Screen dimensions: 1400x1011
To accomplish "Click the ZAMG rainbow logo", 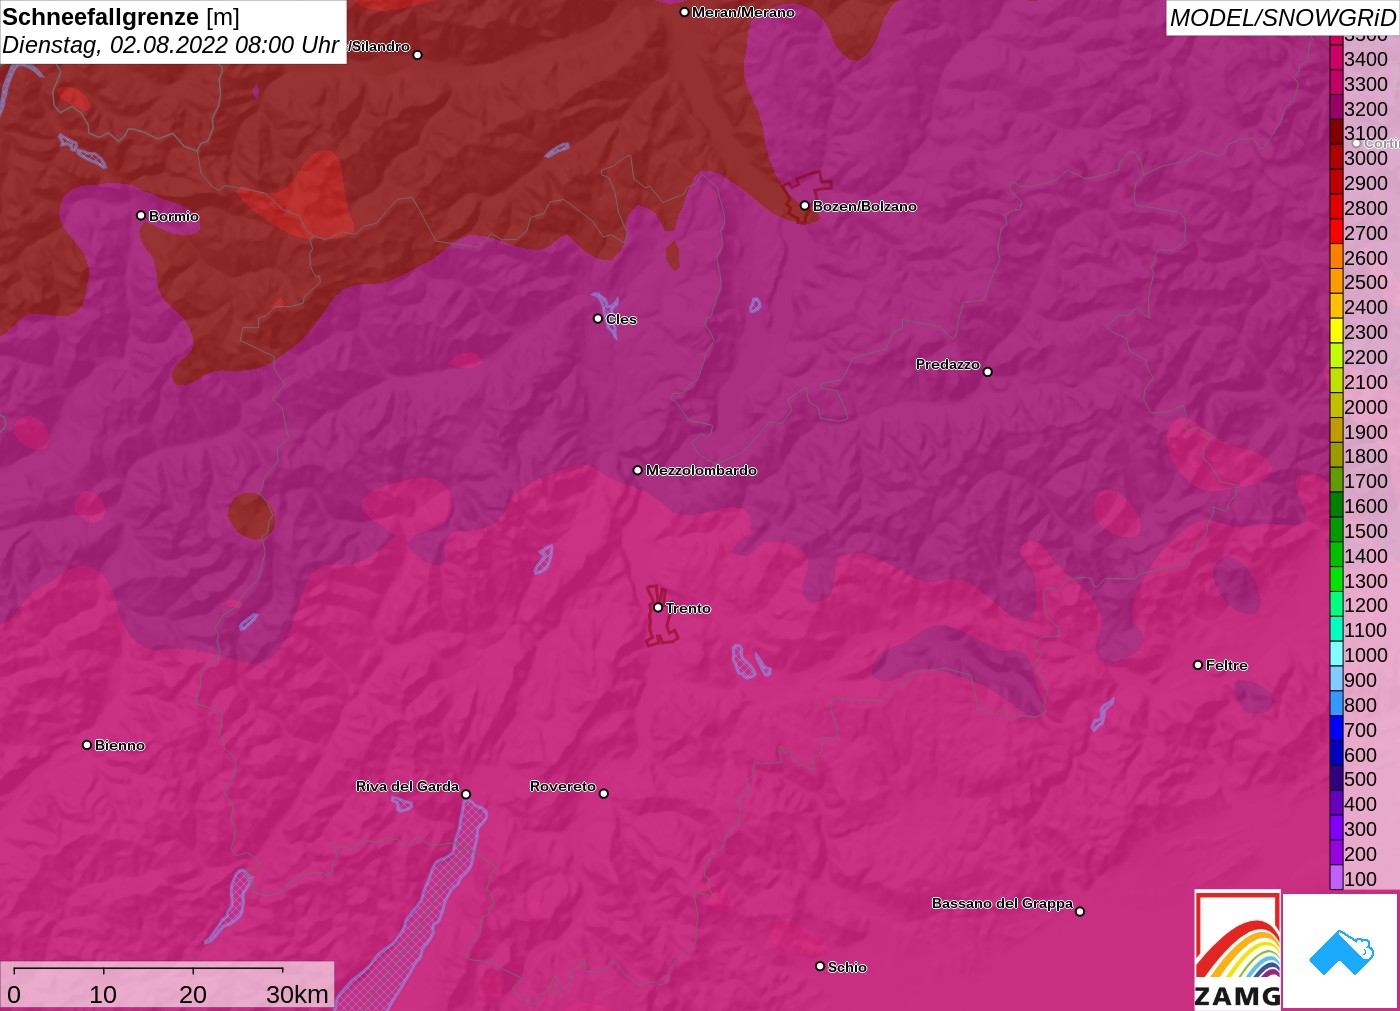I will pos(1238,950).
